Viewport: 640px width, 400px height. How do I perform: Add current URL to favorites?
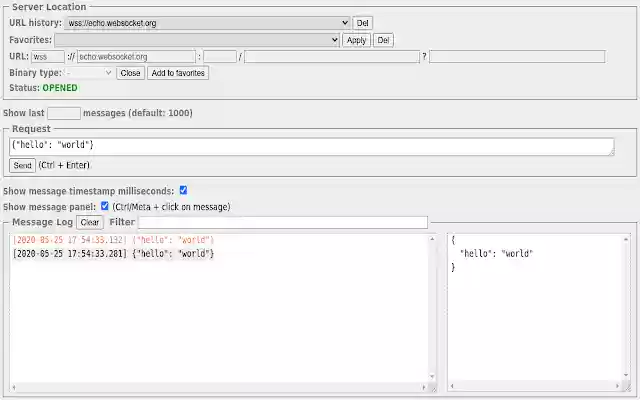click(x=178, y=73)
